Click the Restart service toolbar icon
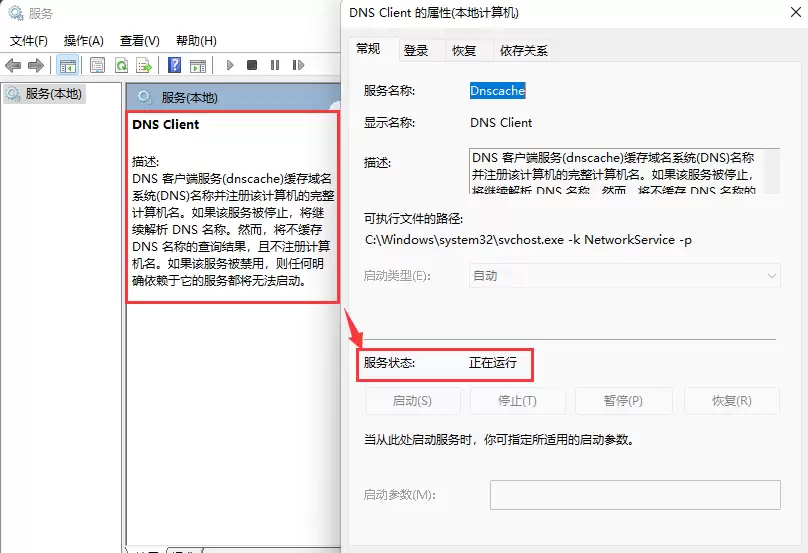This screenshot has width=808, height=553. (298, 65)
